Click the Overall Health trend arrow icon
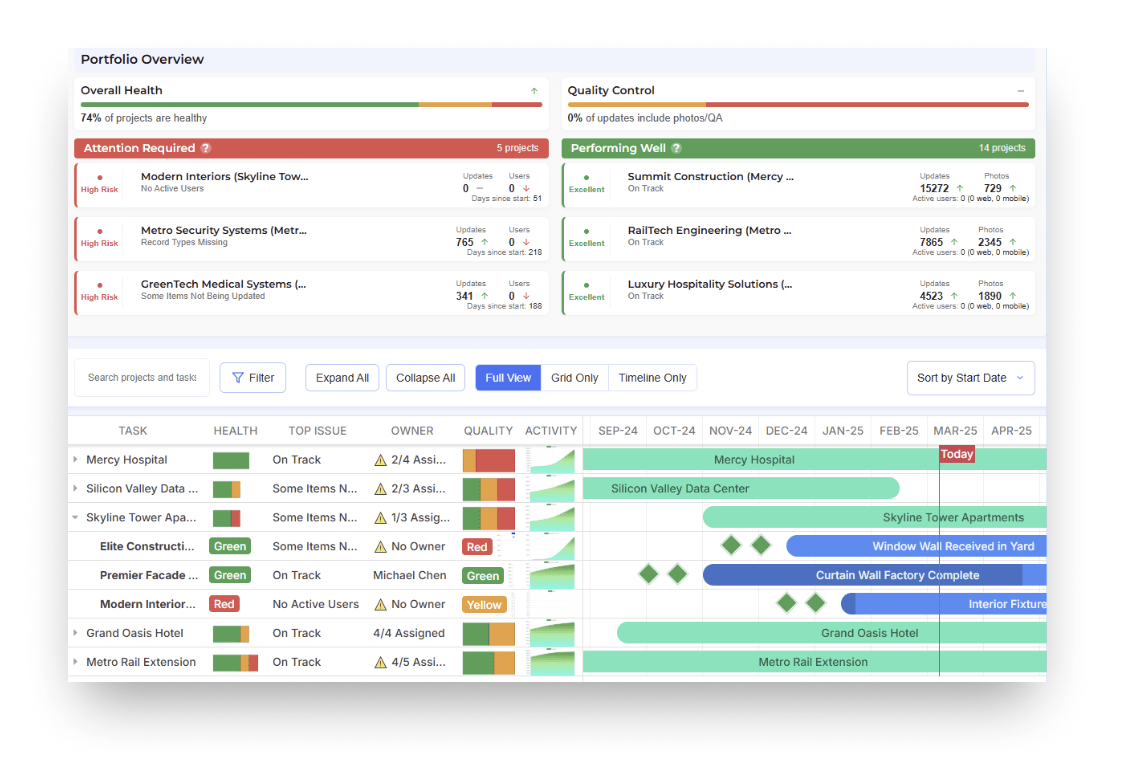1124x766 pixels. 534,91
